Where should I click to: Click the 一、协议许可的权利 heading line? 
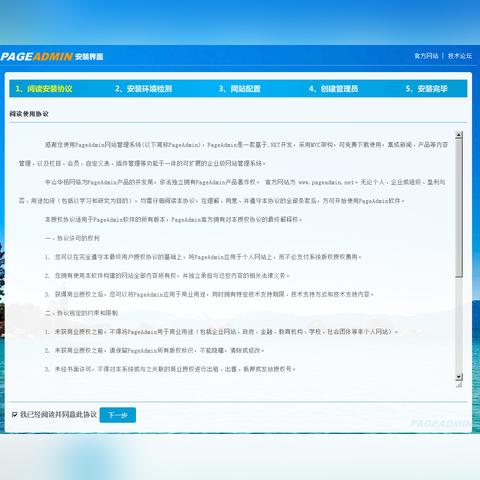point(72,238)
